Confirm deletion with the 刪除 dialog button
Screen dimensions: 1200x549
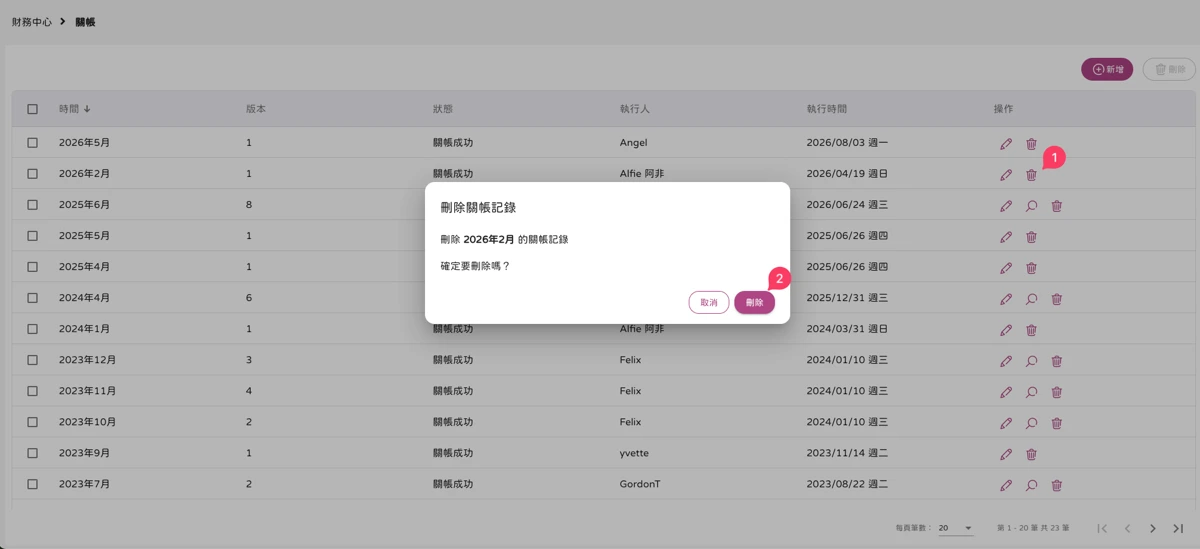tap(754, 302)
